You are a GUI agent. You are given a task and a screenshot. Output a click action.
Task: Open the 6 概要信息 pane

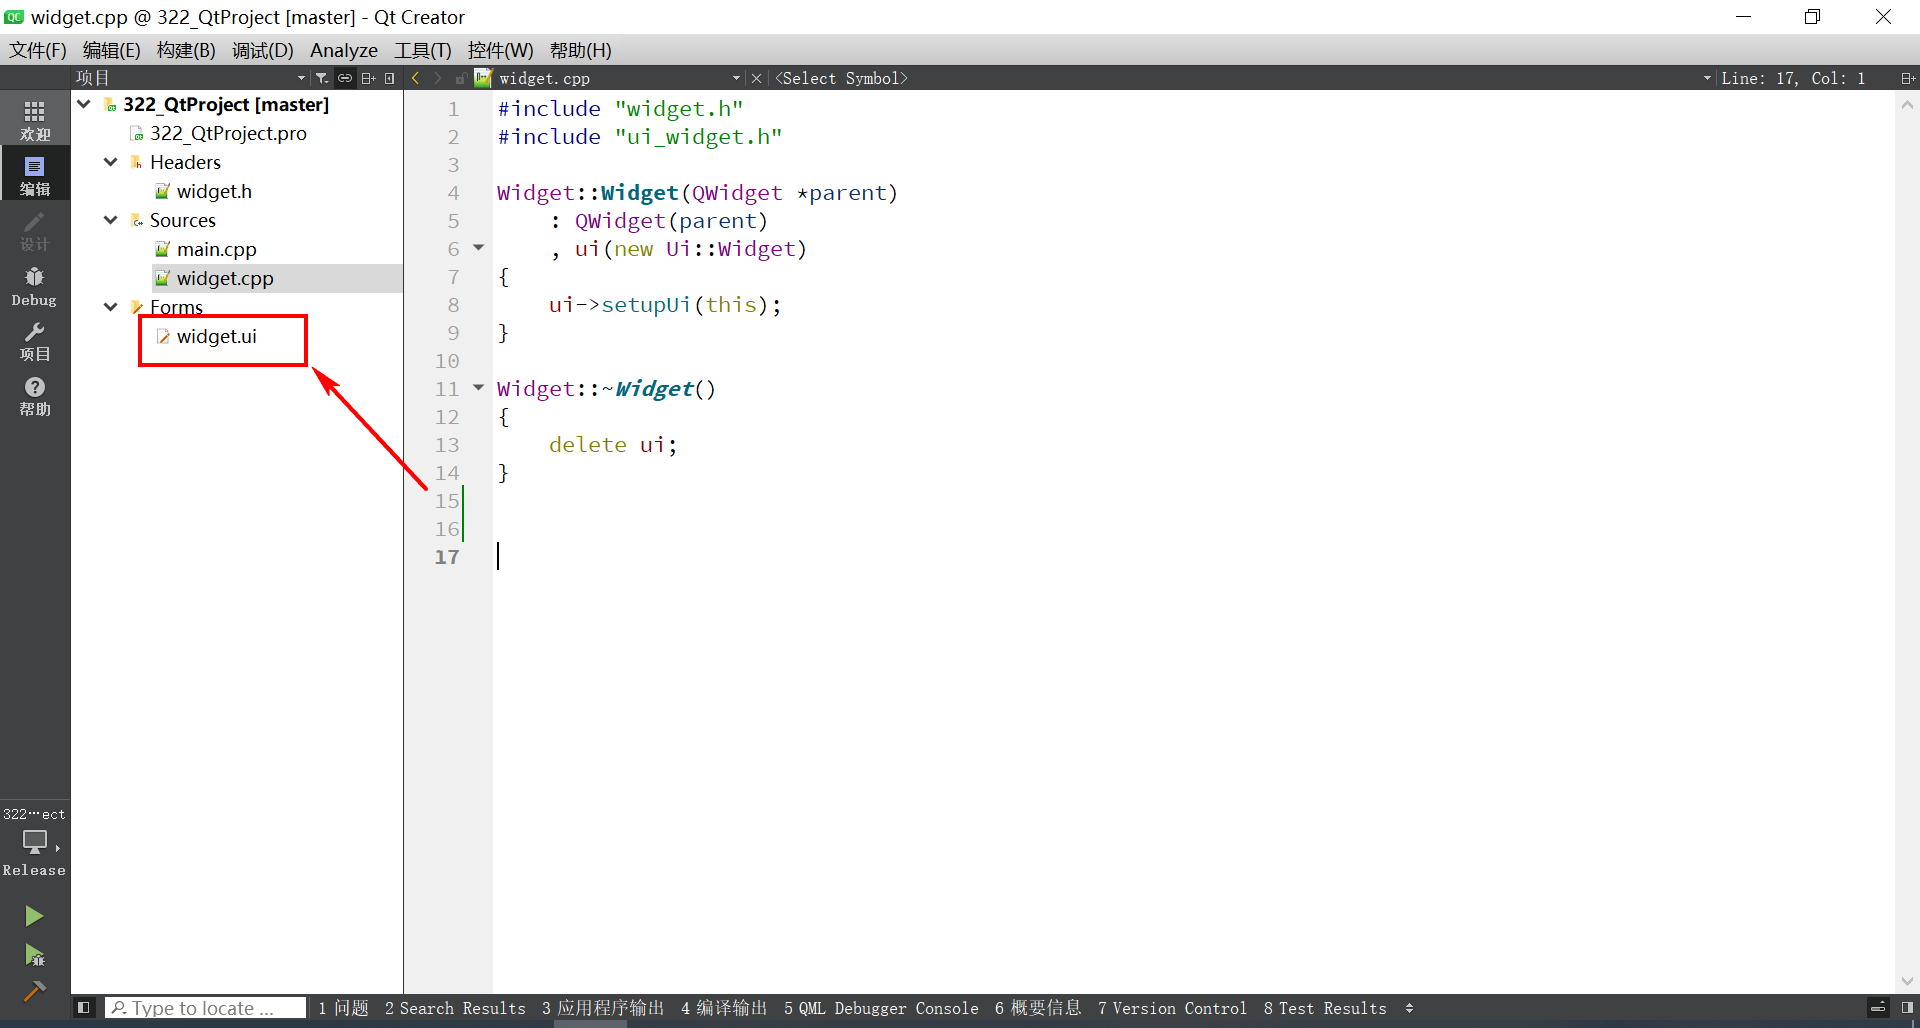point(1038,1008)
